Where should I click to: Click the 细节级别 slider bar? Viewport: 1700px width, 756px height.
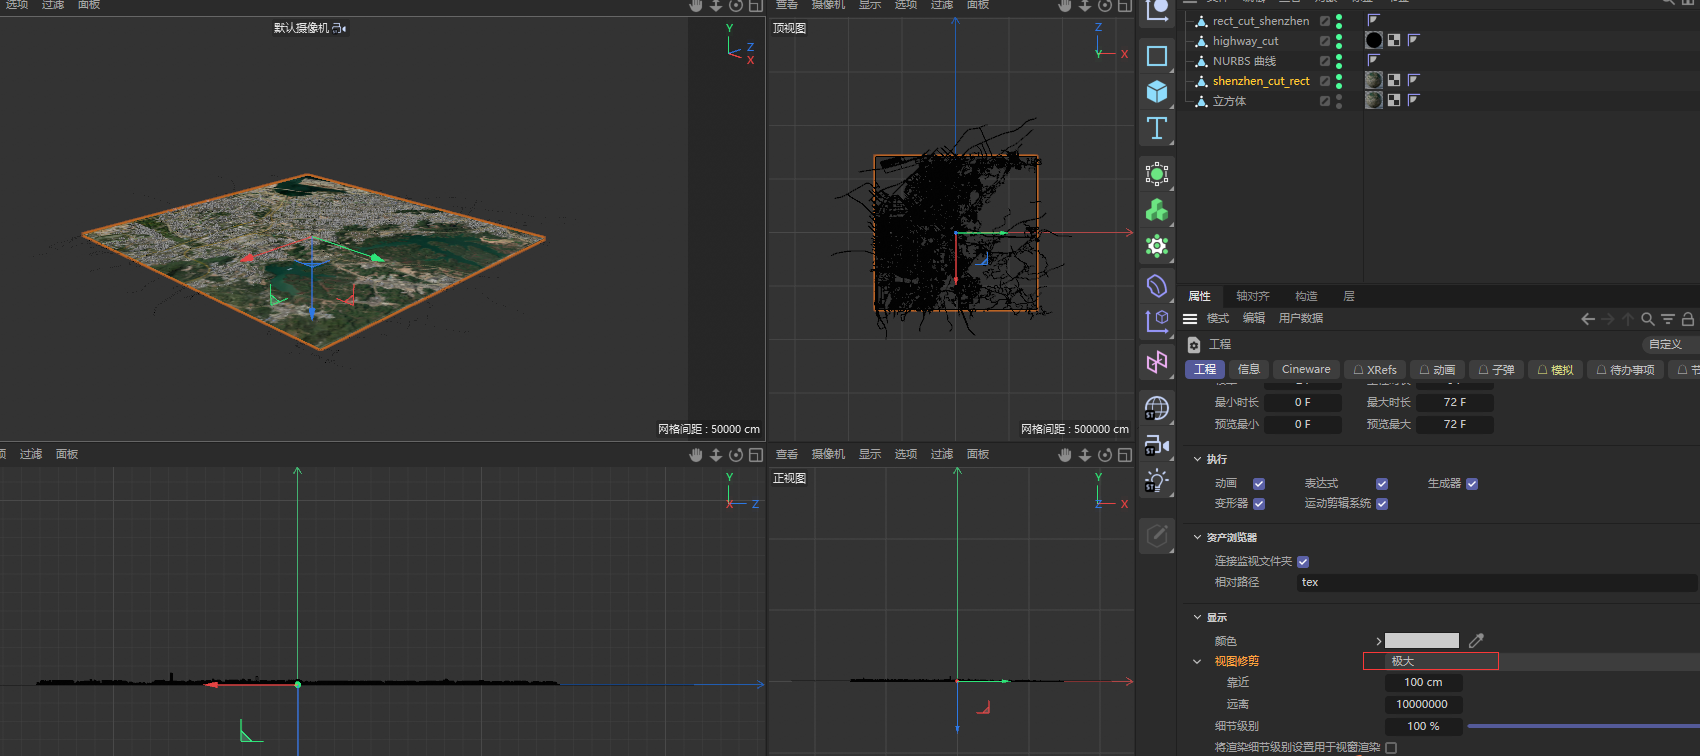(1583, 726)
